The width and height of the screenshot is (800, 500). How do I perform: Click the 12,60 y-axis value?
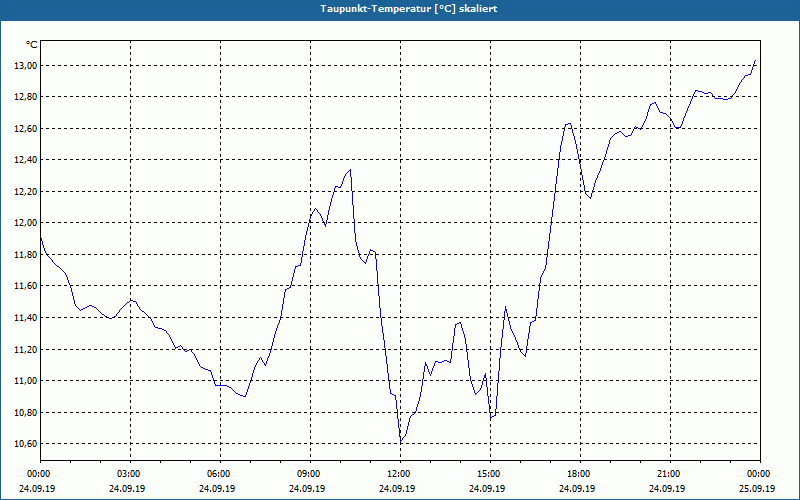[25, 129]
